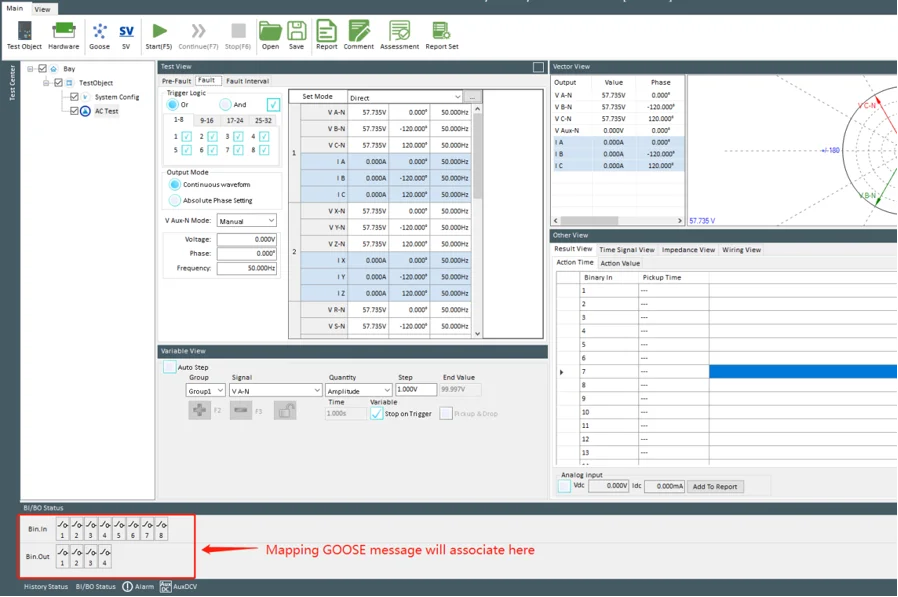Open the Group1 dropdown

tap(205, 391)
